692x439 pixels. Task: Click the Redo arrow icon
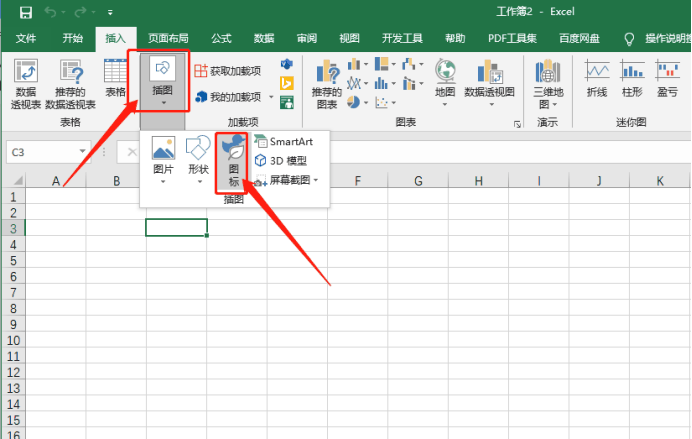80,12
